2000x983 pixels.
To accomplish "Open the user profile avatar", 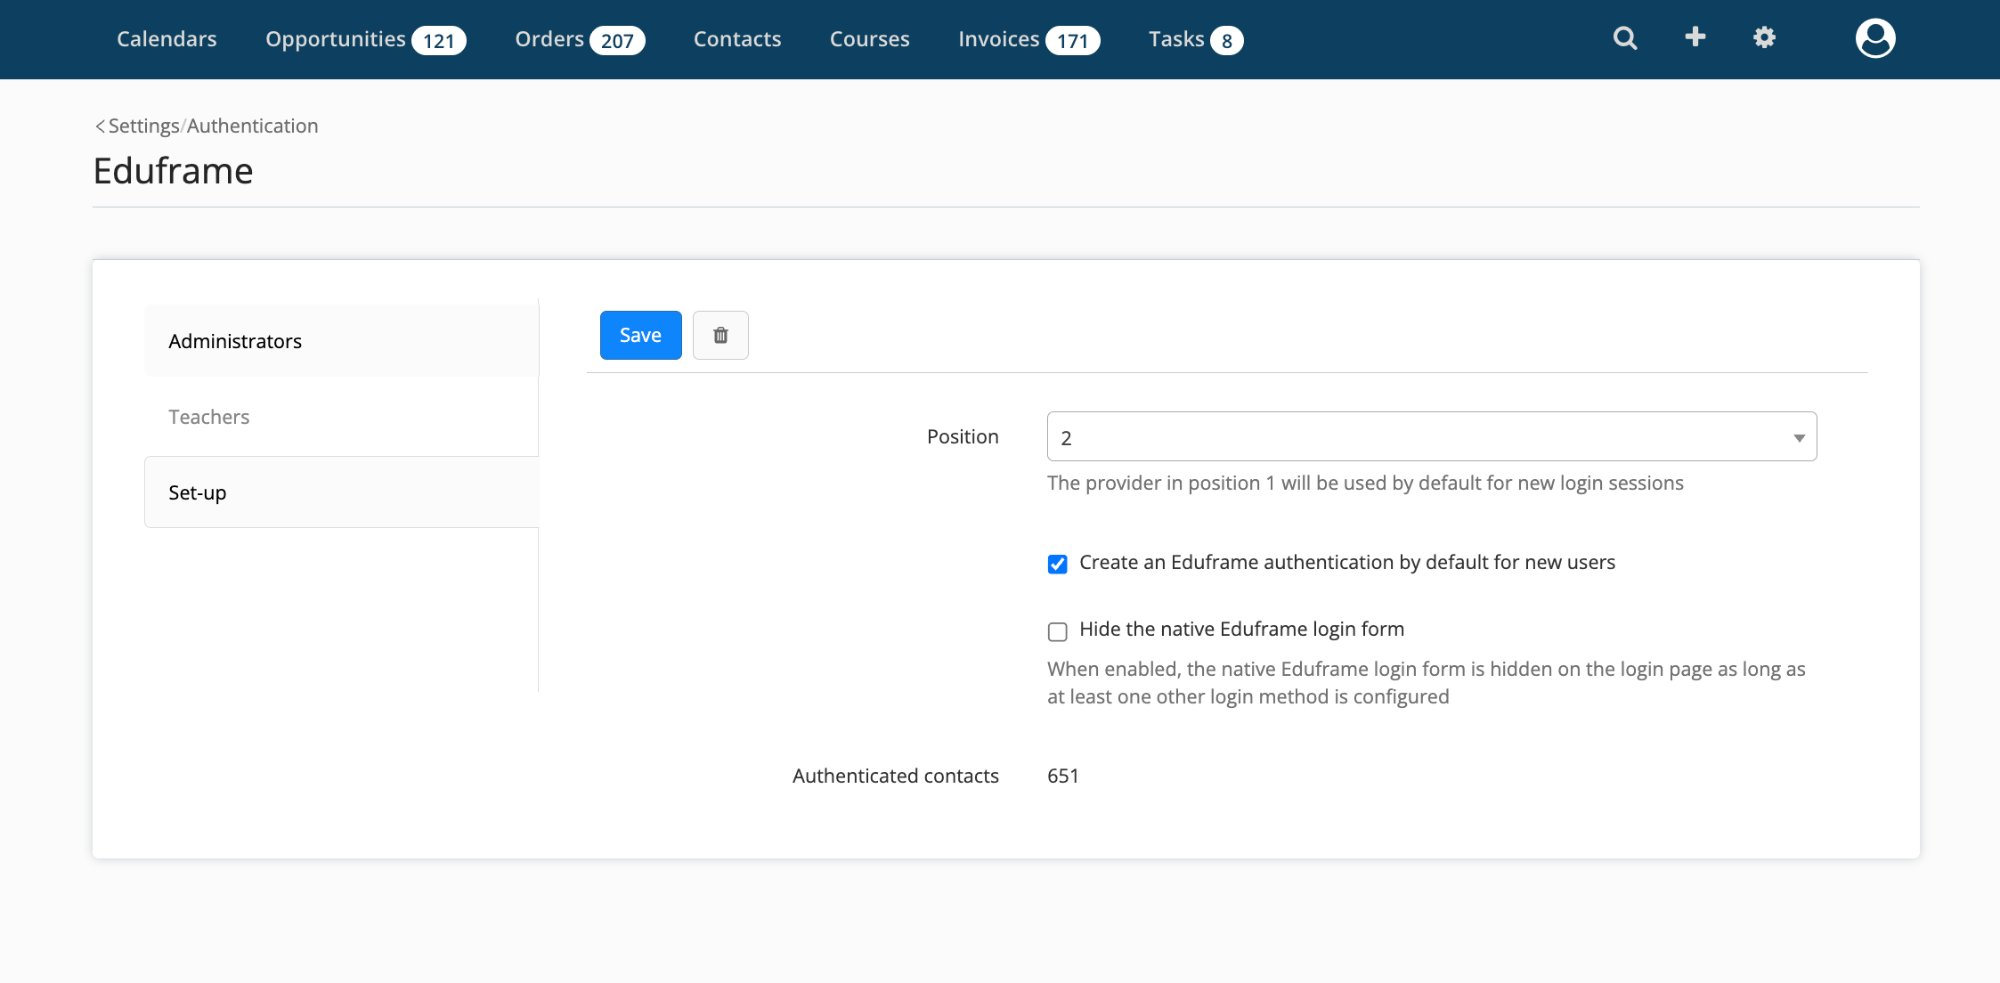I will 1875,39.
